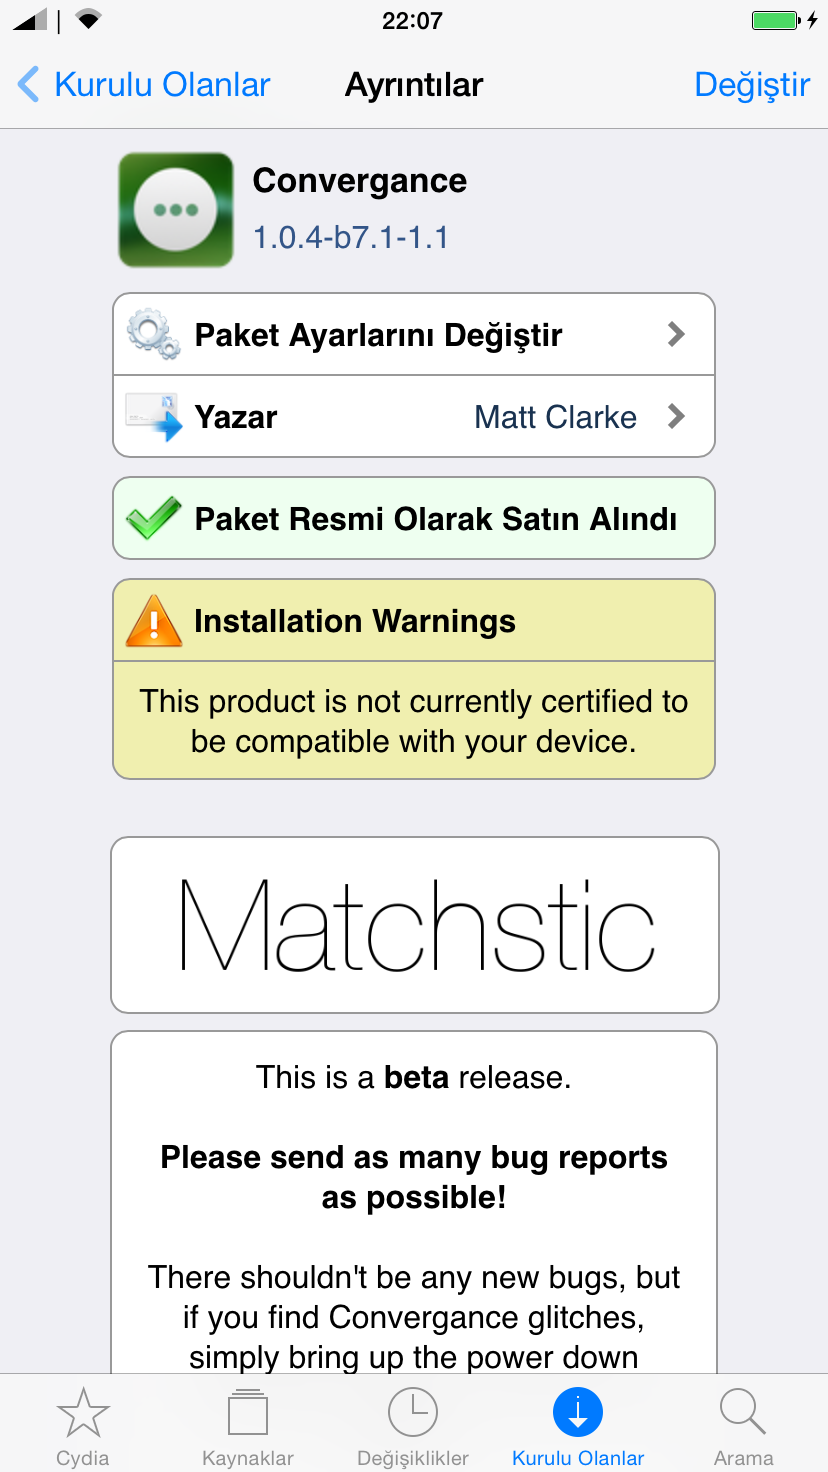Select Installation Warnings header
Image resolution: width=828 pixels, height=1472 pixels.
coord(414,620)
